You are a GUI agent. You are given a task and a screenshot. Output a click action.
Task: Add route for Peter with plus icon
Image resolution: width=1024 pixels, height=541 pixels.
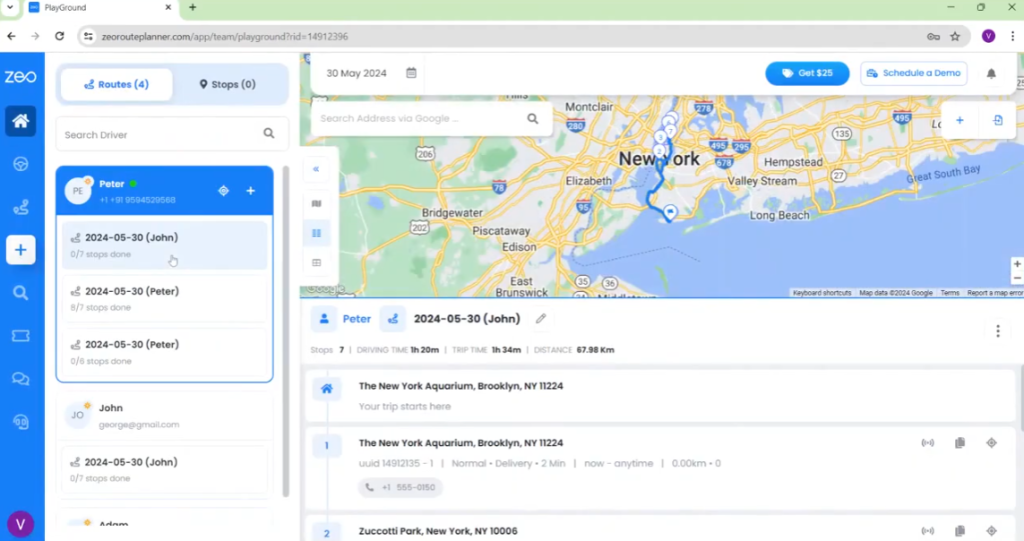251,191
